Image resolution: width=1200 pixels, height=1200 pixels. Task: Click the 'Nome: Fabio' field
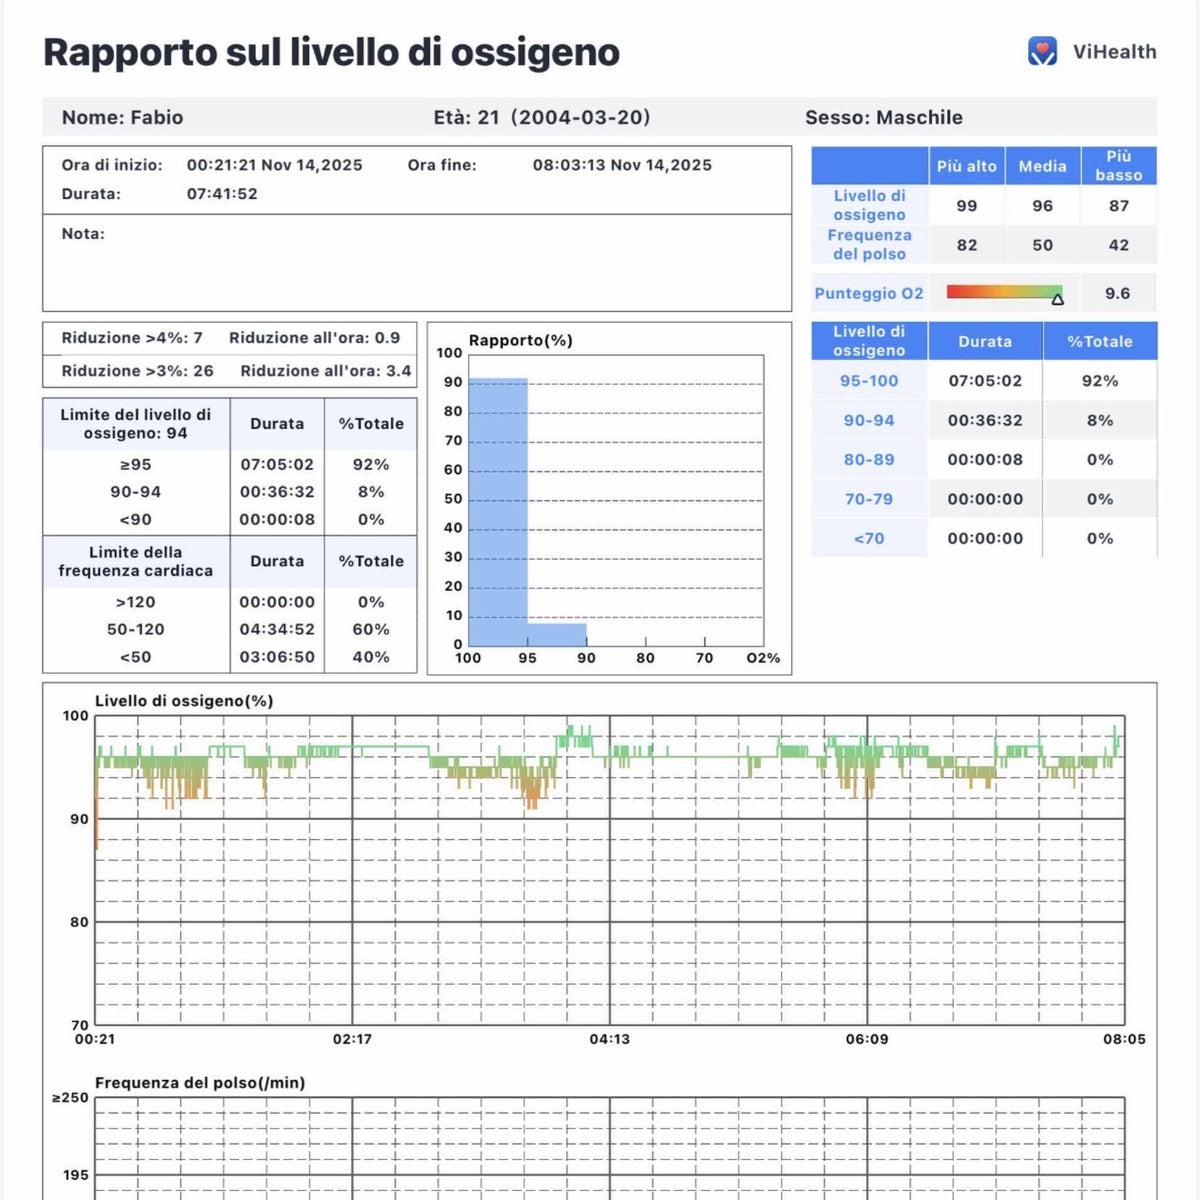click(122, 117)
